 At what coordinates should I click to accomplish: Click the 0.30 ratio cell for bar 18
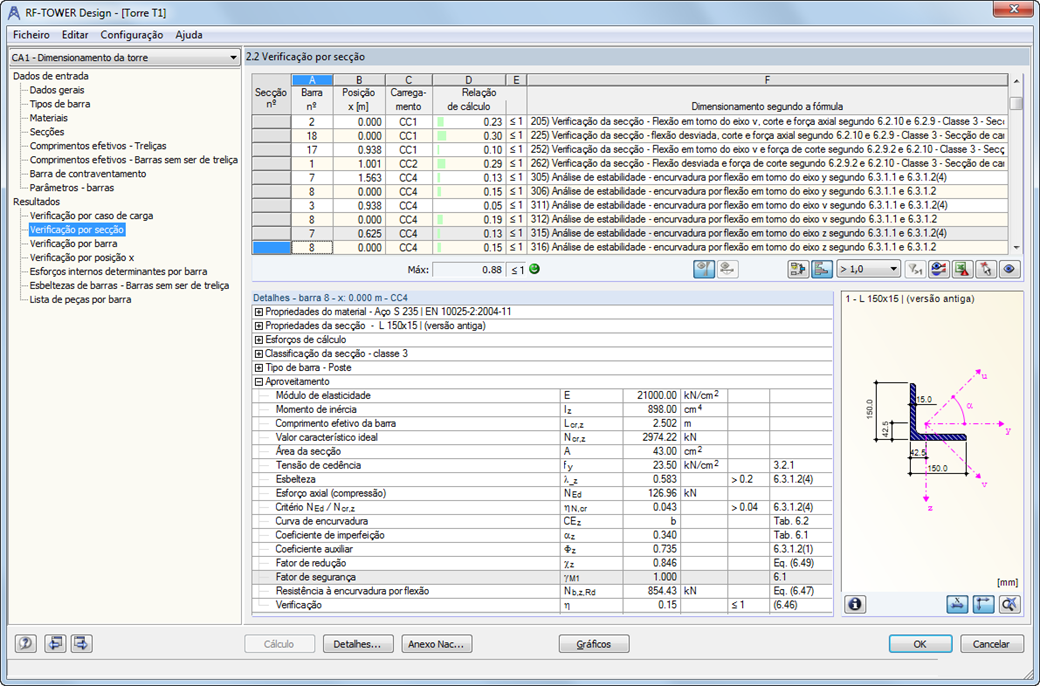pyautogui.click(x=469, y=135)
